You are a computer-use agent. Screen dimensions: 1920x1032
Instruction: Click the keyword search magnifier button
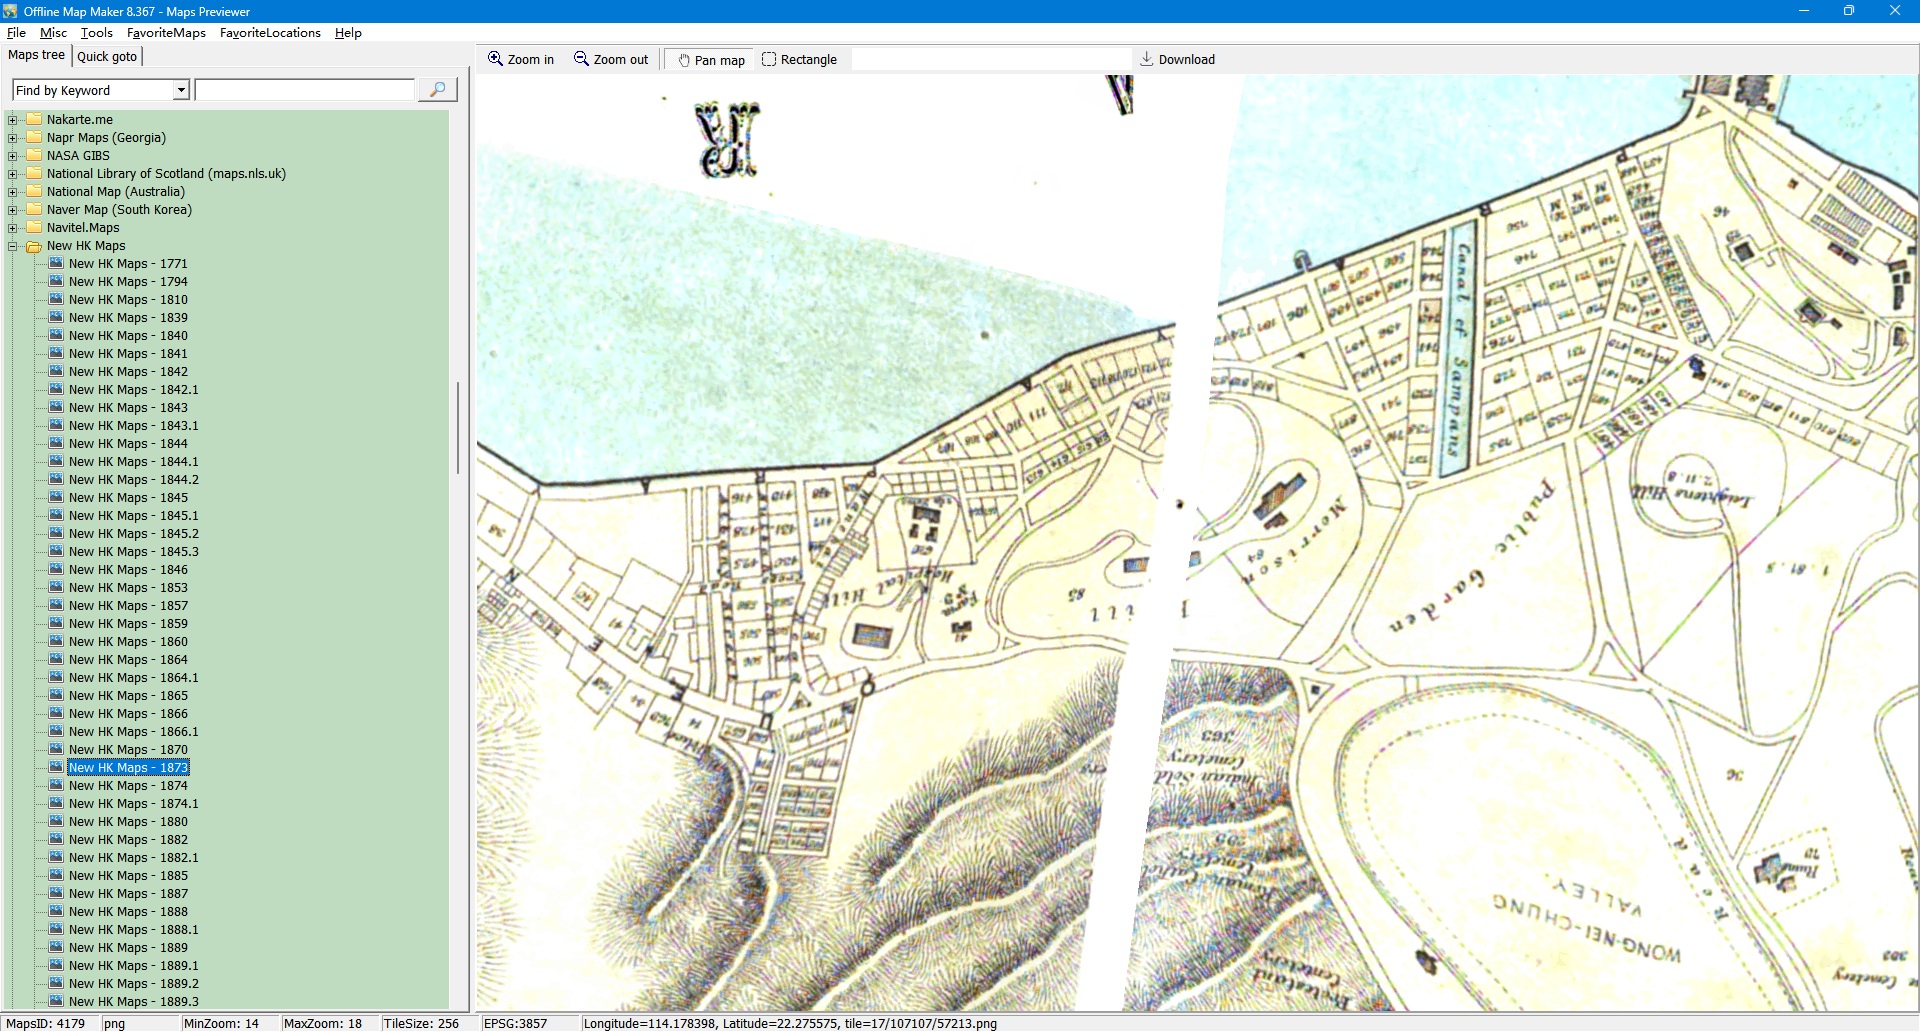click(437, 90)
